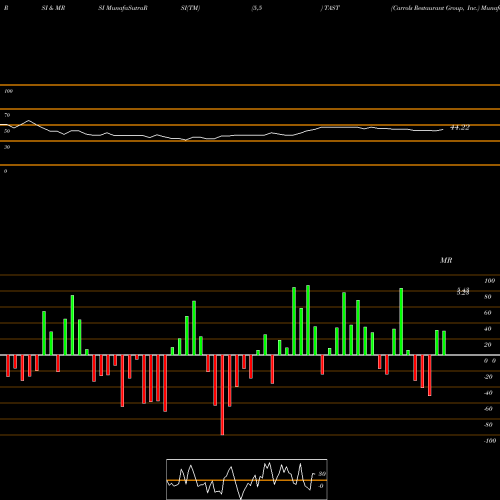Click the tallest red bar reaching -100
The width and height of the screenshot is (500, 500).
[222, 395]
